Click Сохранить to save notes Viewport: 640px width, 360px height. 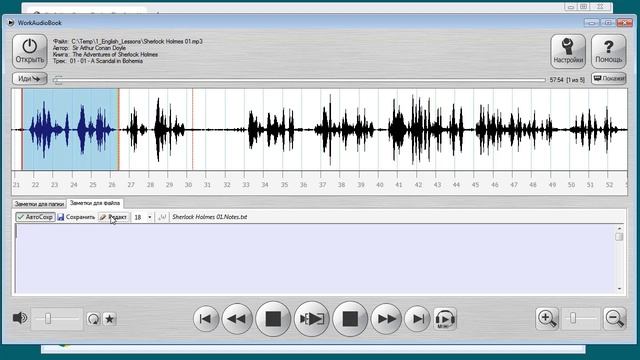click(x=76, y=217)
